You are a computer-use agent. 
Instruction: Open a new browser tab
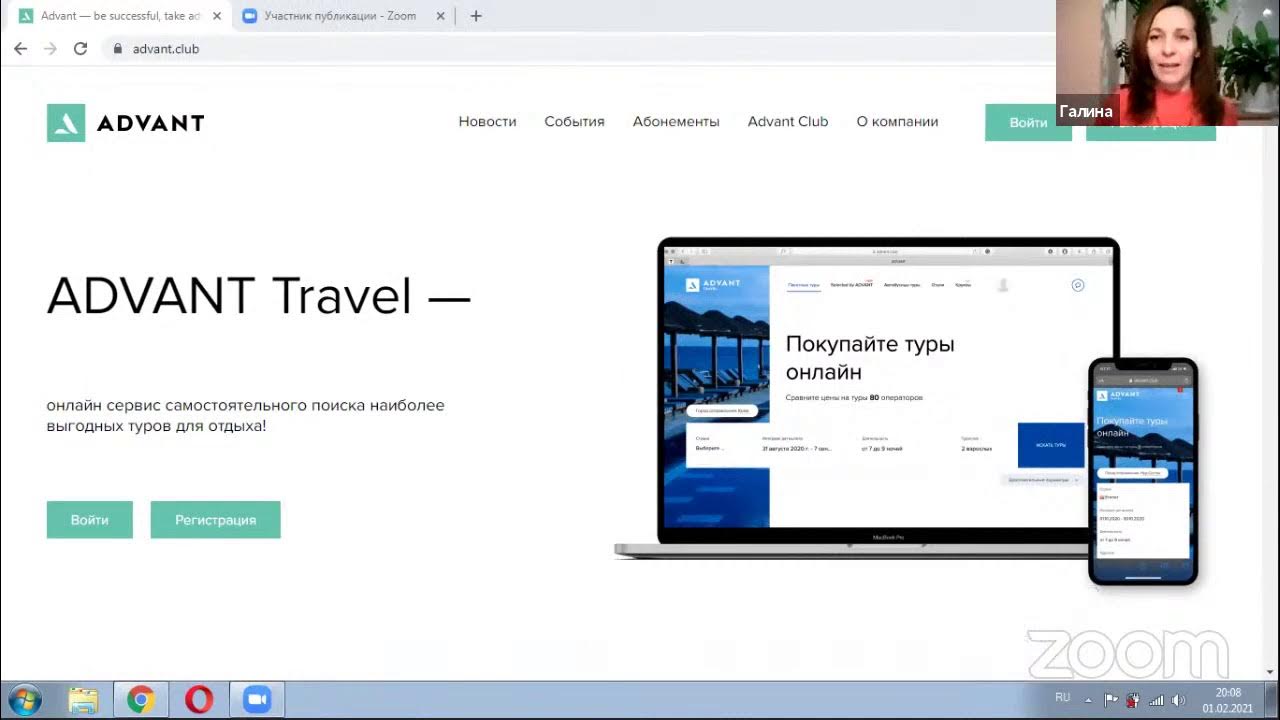point(476,16)
